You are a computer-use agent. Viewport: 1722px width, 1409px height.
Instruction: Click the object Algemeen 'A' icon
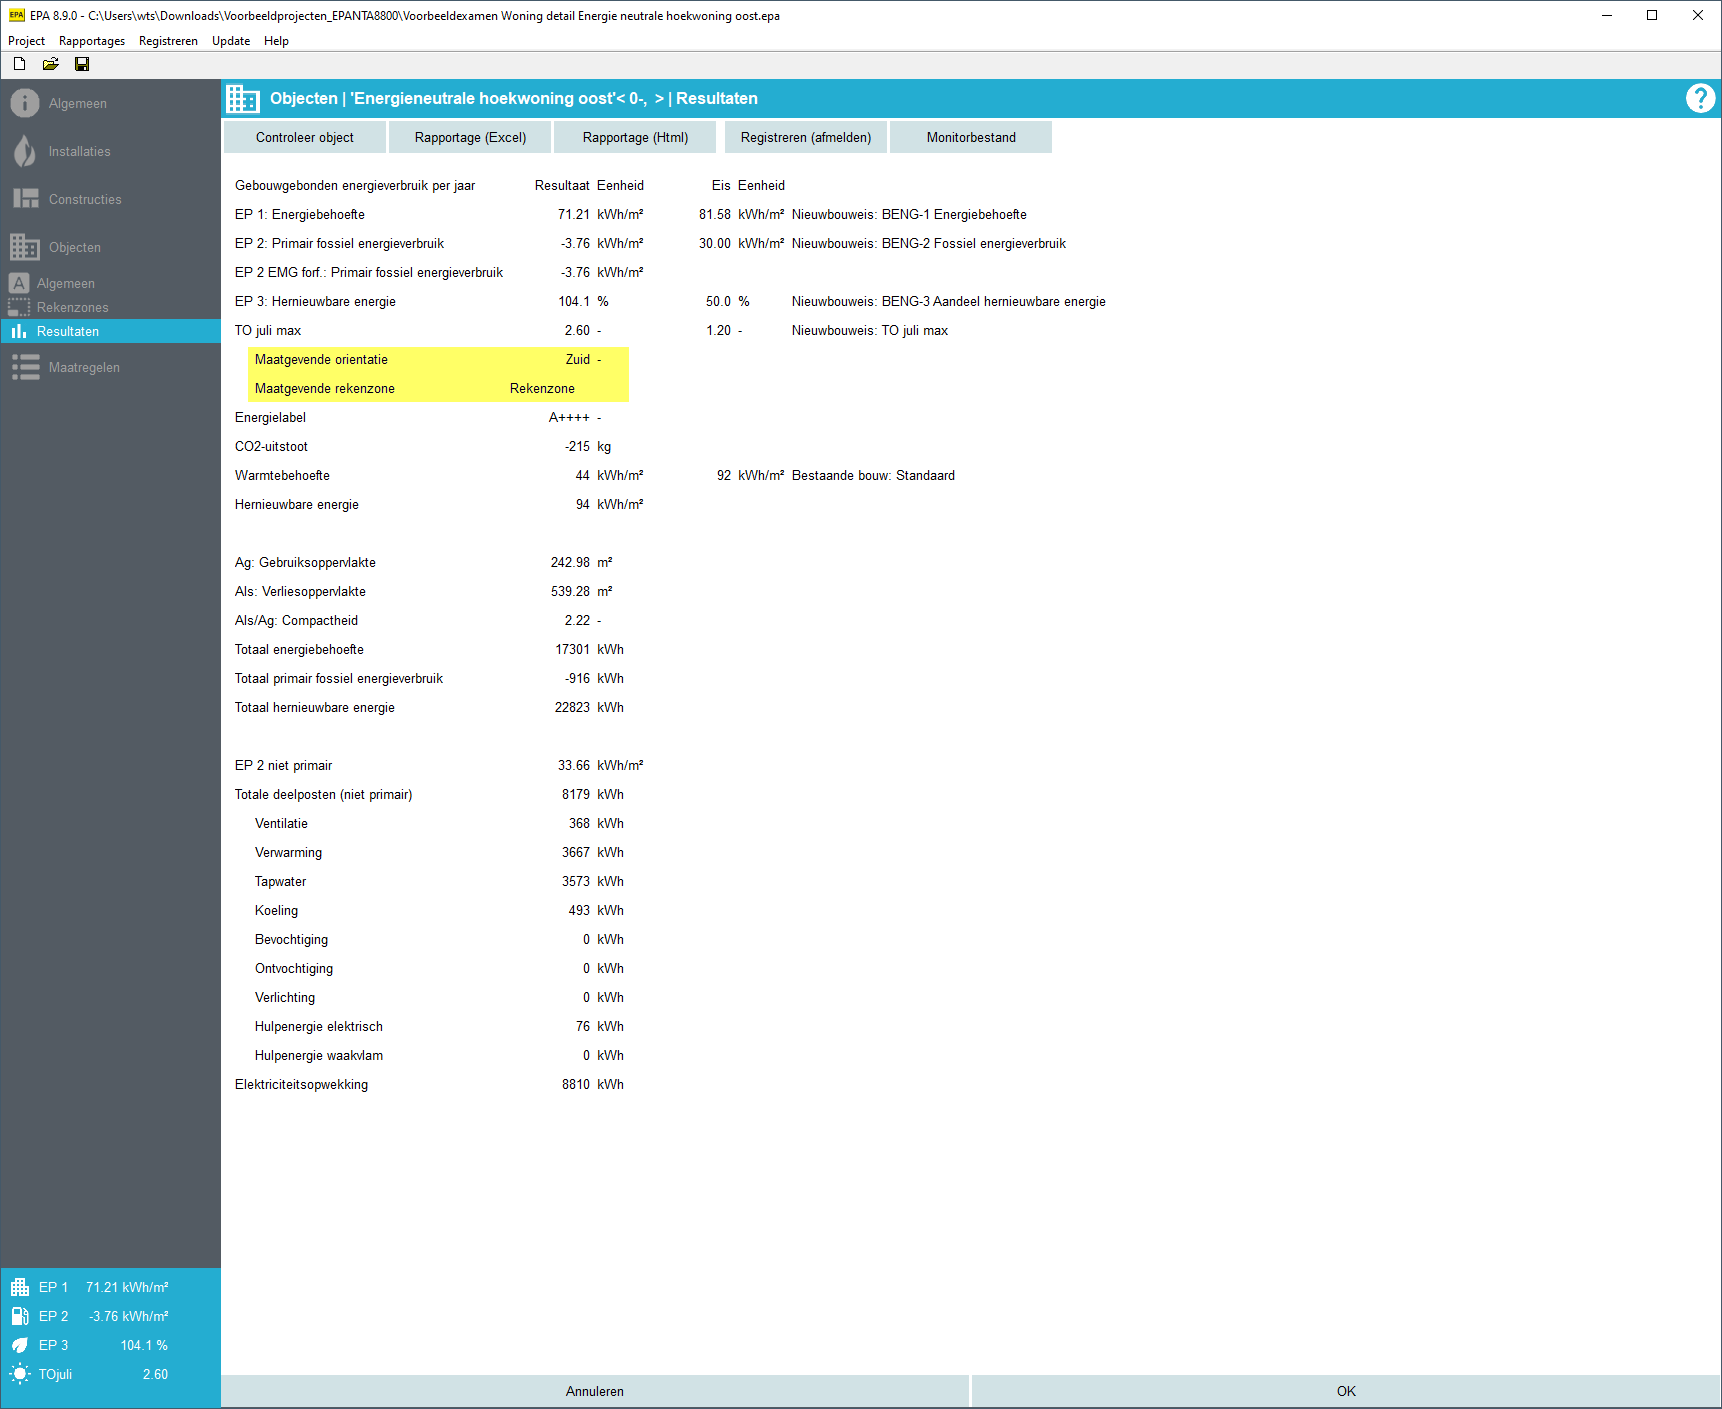[18, 283]
